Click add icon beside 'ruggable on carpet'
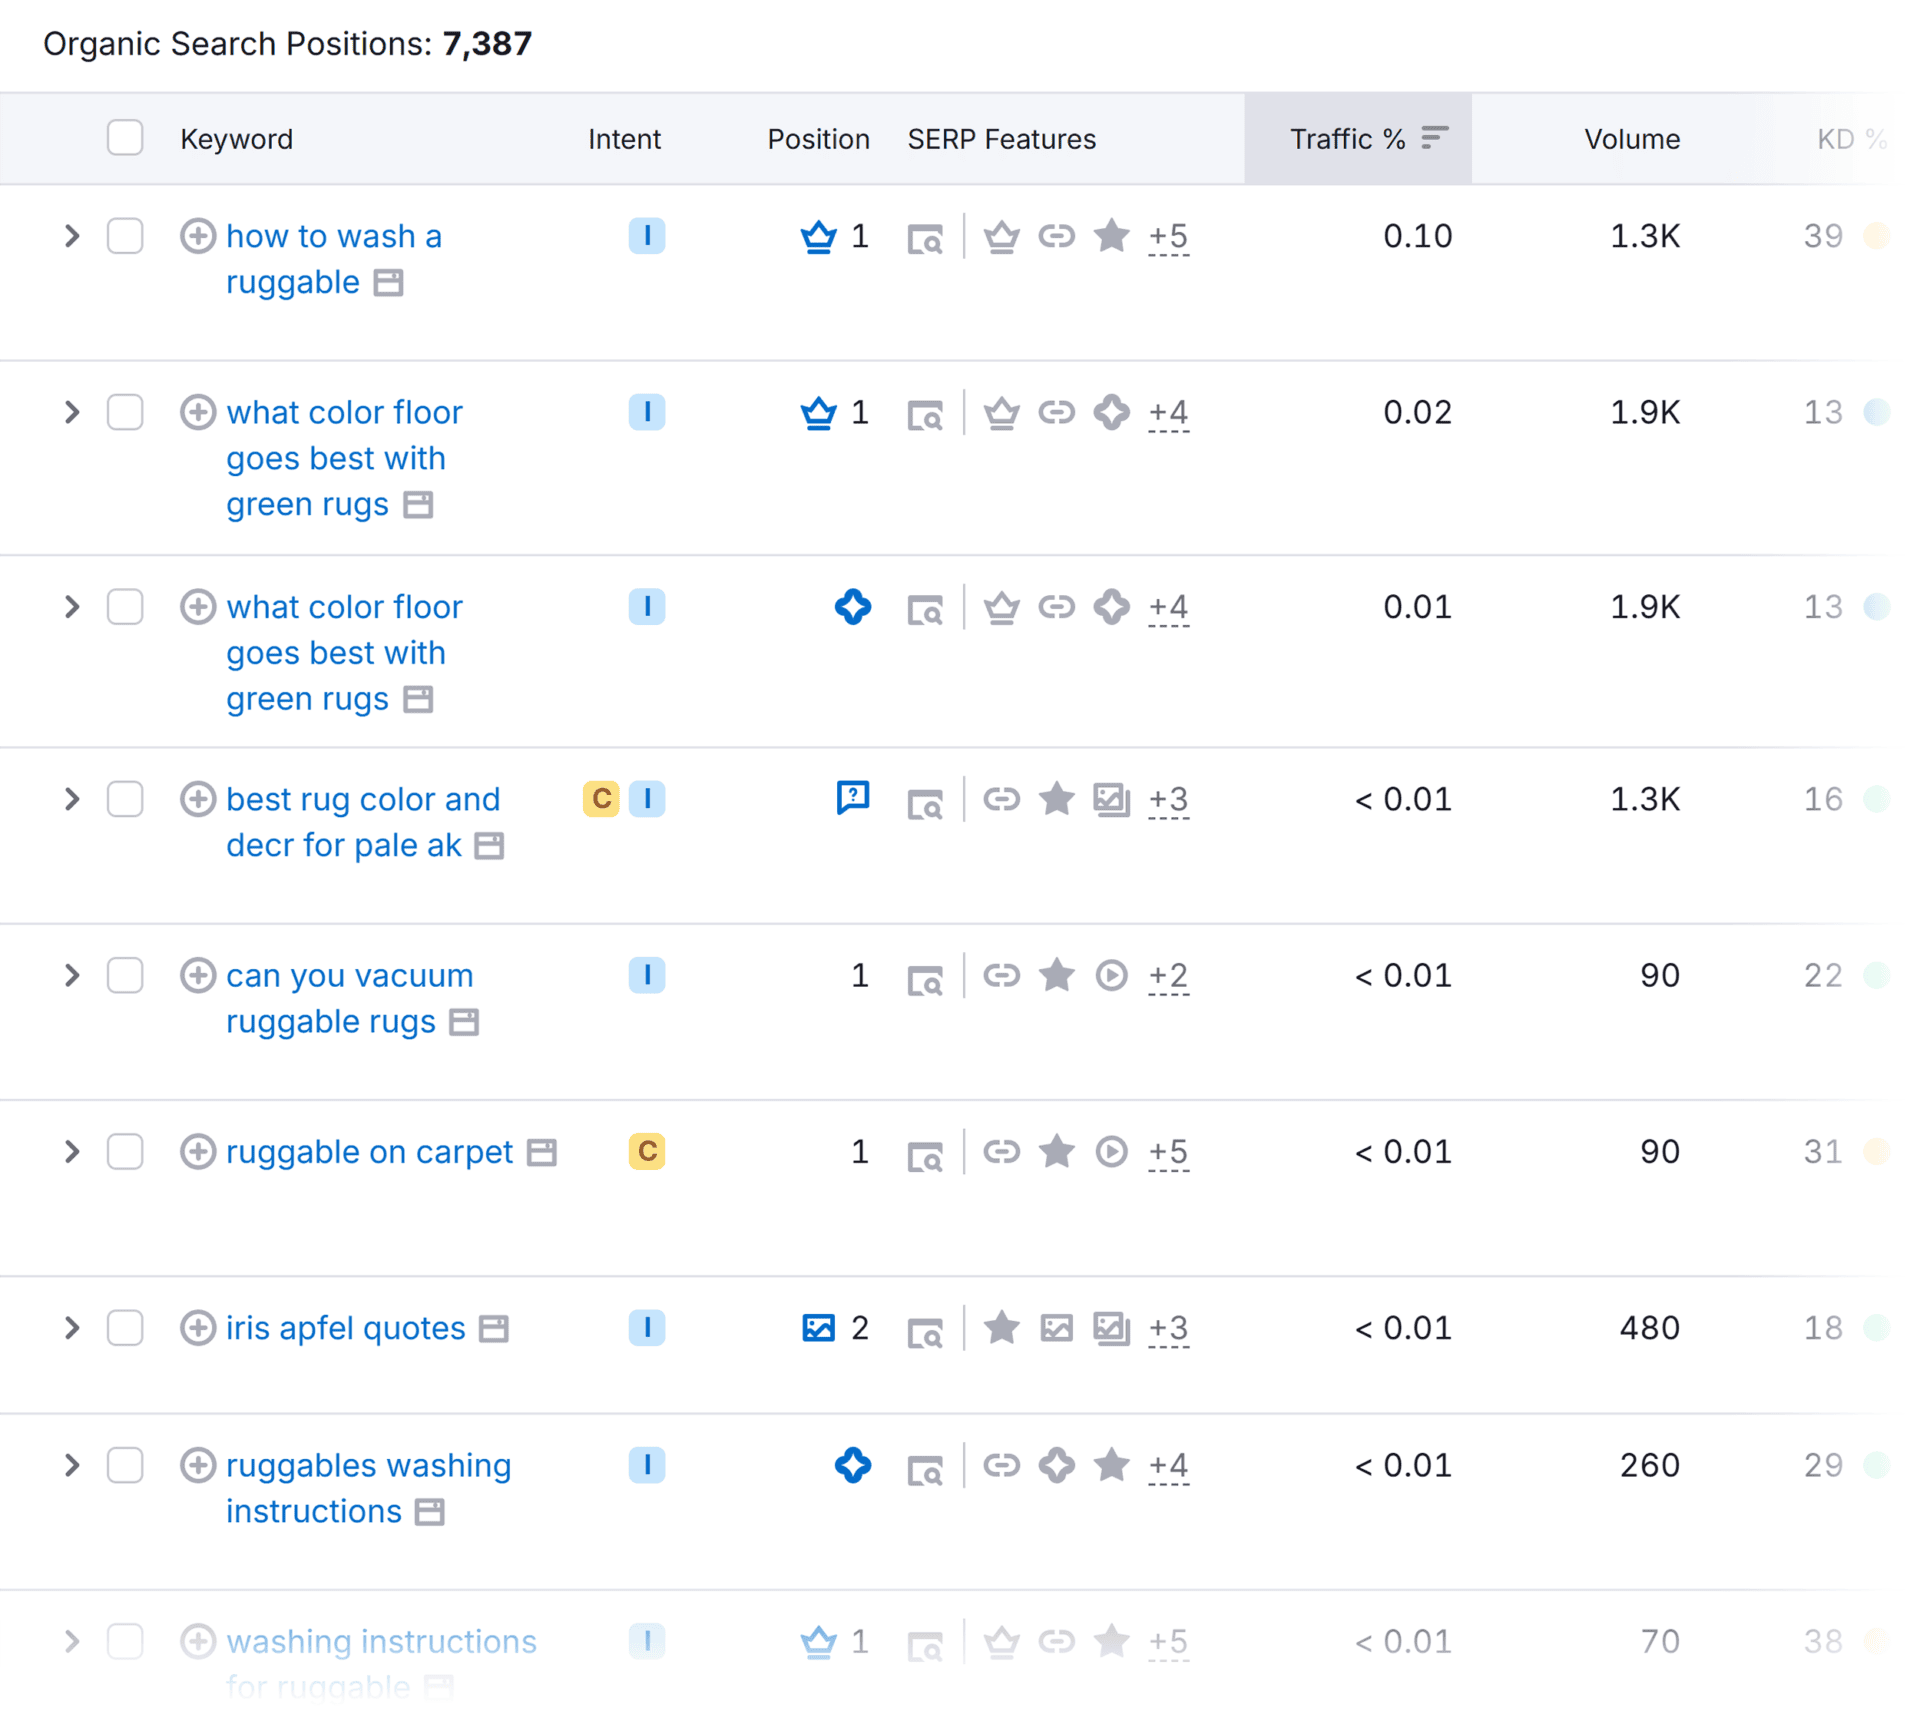 [197, 1152]
